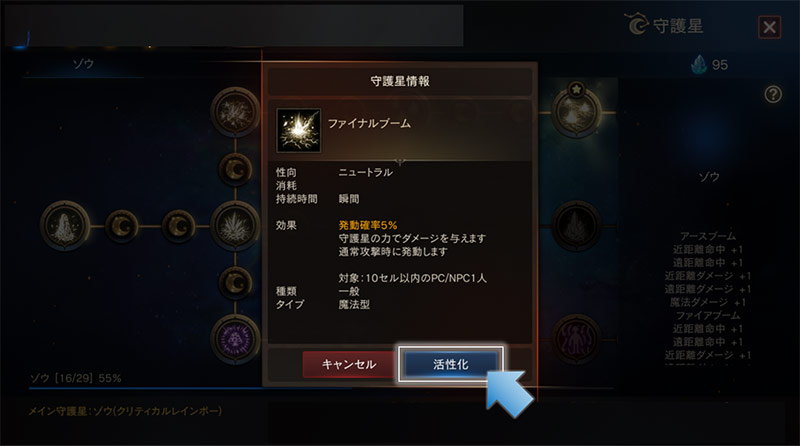Click the crescent node above the purple rune node
Screen dimensions: 800x446
[235, 282]
